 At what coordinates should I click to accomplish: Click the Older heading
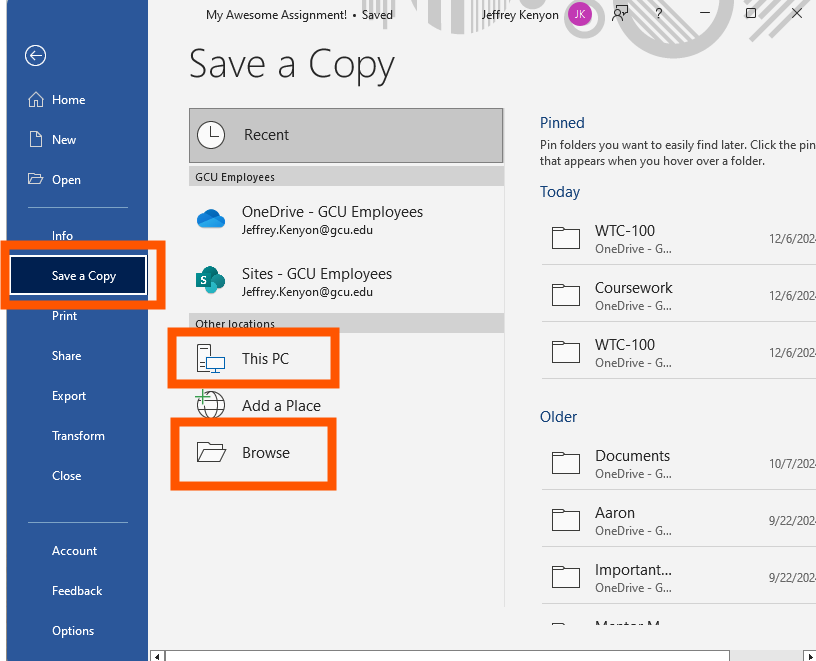pos(558,417)
